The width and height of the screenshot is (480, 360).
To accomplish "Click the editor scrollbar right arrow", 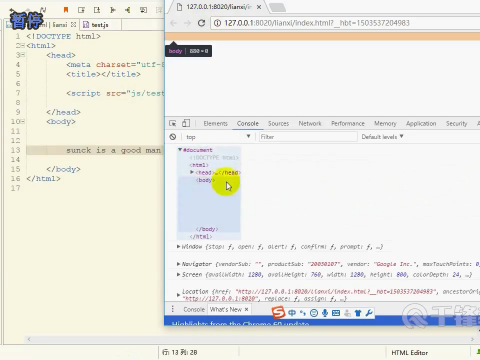I will coord(472,339).
